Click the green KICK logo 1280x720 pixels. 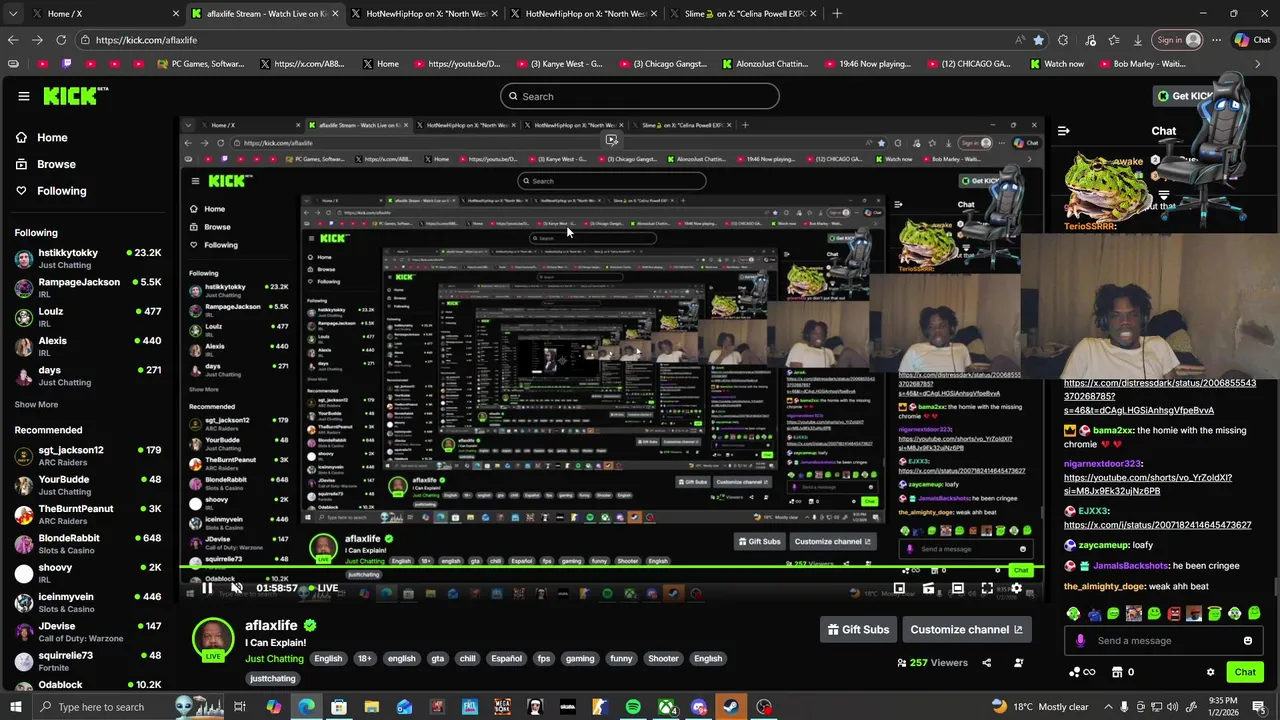point(74,96)
